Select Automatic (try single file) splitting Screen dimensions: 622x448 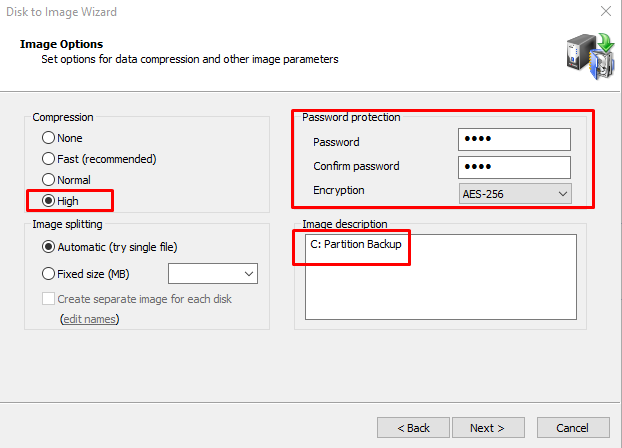(109, 247)
